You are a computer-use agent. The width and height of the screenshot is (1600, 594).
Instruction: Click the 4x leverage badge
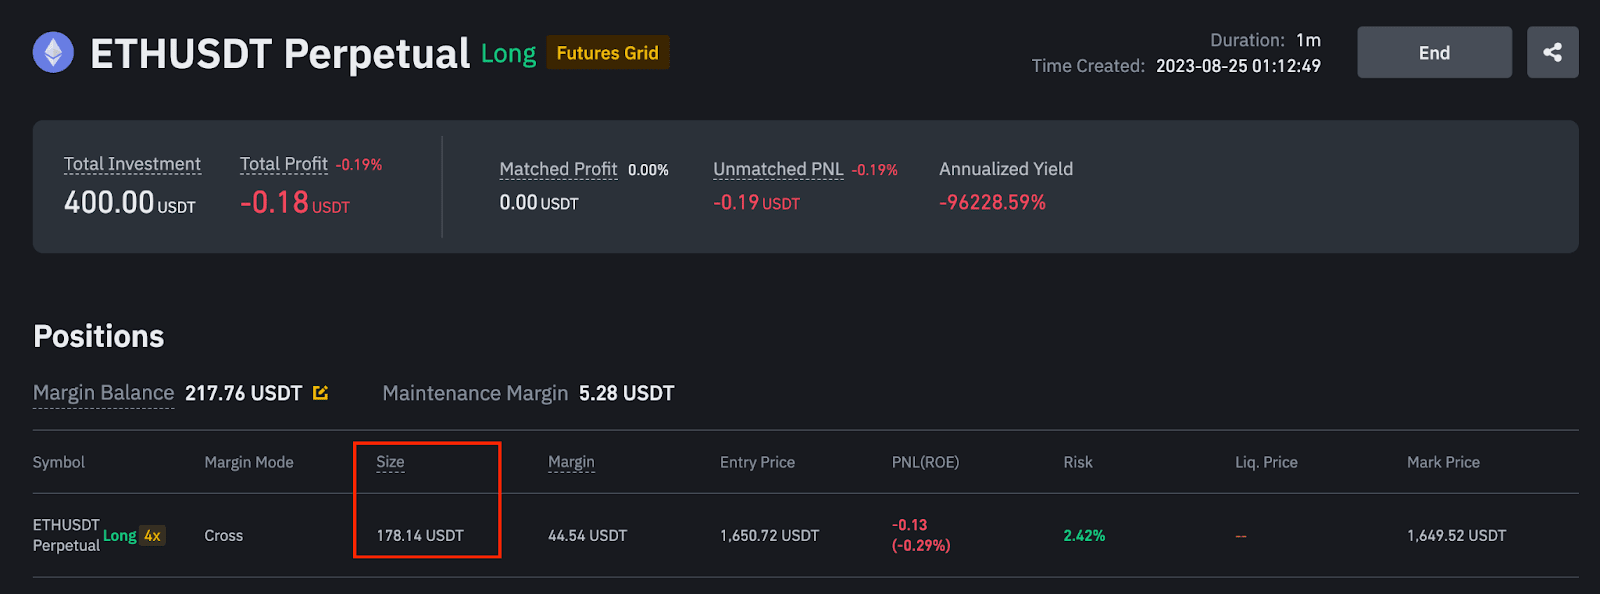152,536
